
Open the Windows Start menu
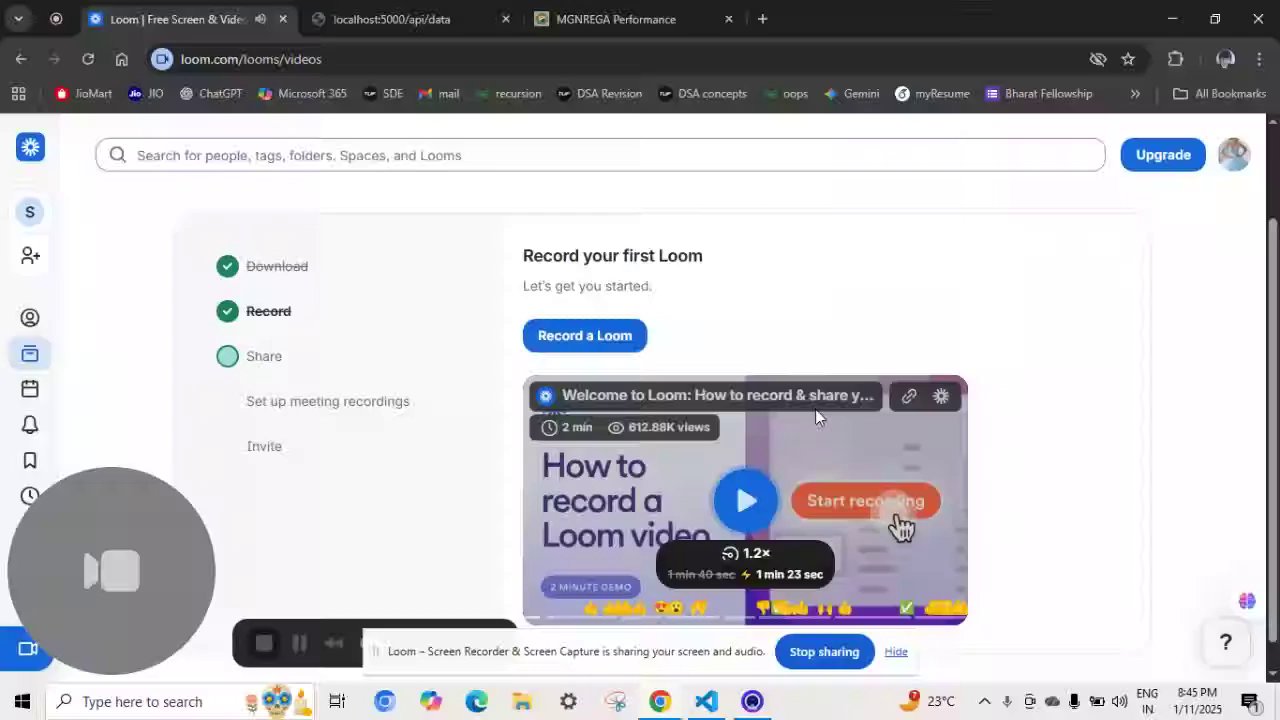point(22,701)
